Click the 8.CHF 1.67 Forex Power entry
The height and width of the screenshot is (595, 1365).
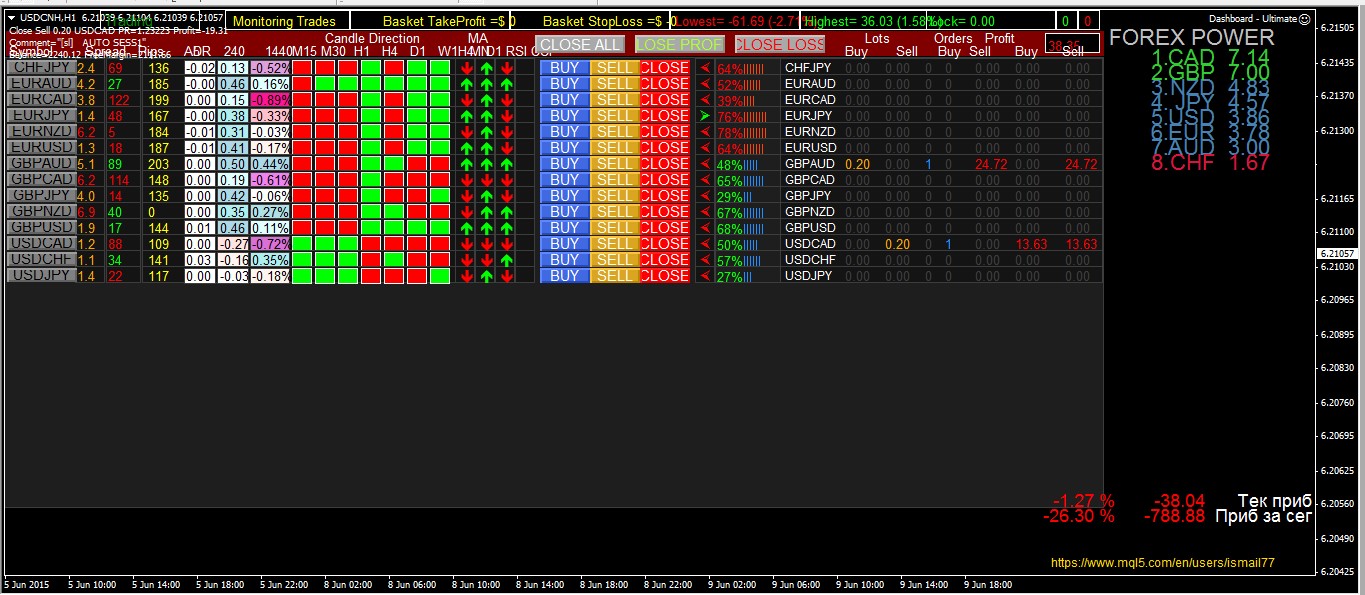click(x=1210, y=163)
